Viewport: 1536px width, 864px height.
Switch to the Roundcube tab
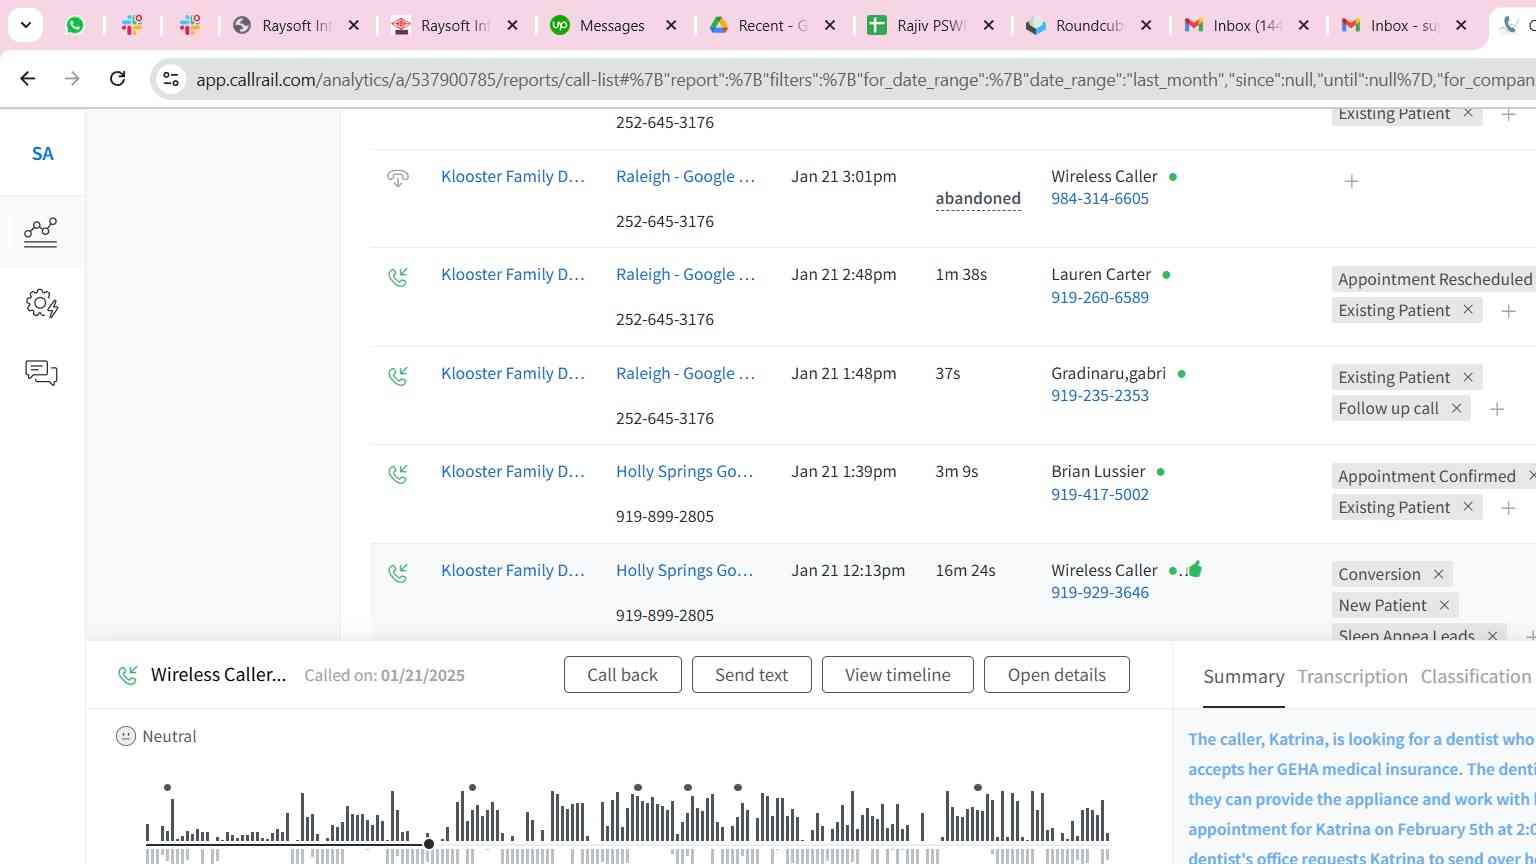point(1089,25)
